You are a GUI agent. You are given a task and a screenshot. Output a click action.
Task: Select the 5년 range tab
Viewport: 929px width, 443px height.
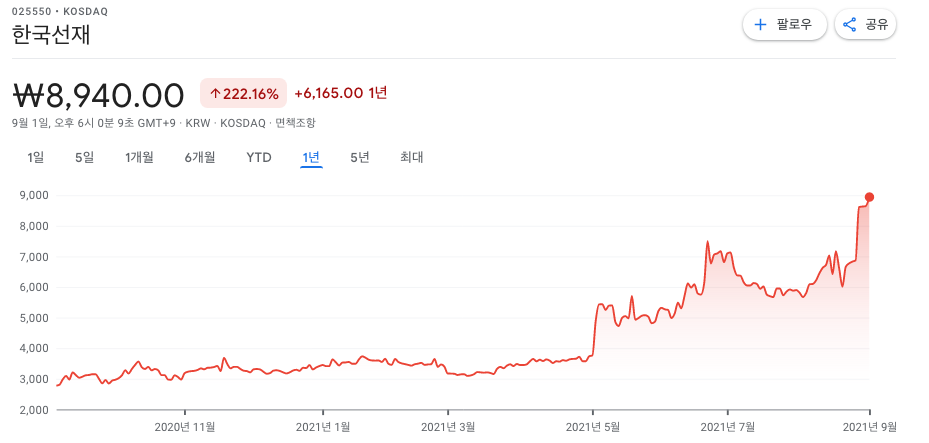(x=360, y=158)
